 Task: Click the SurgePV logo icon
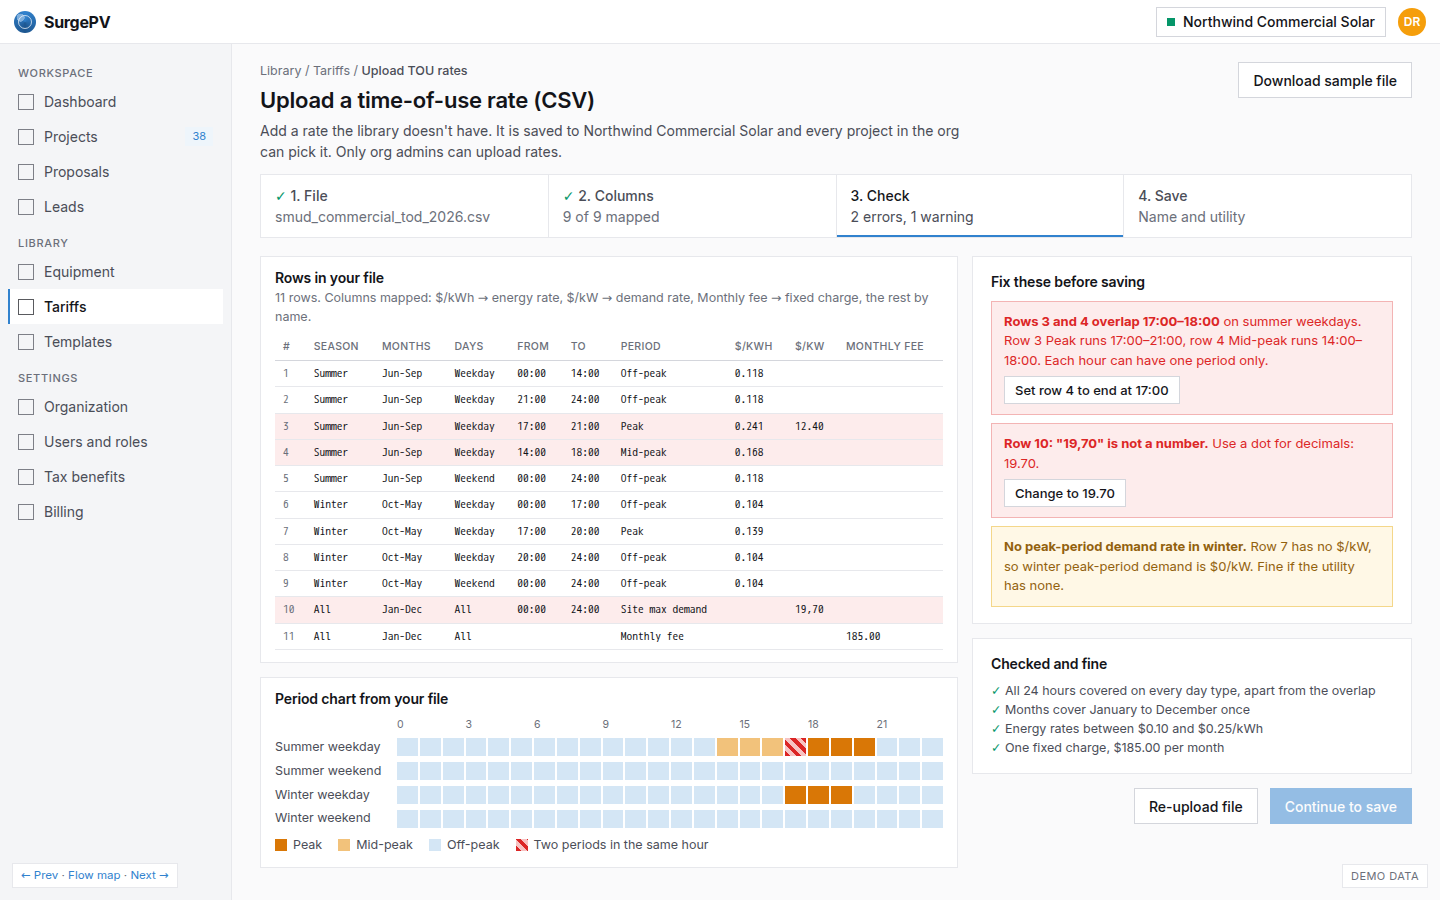point(25,22)
